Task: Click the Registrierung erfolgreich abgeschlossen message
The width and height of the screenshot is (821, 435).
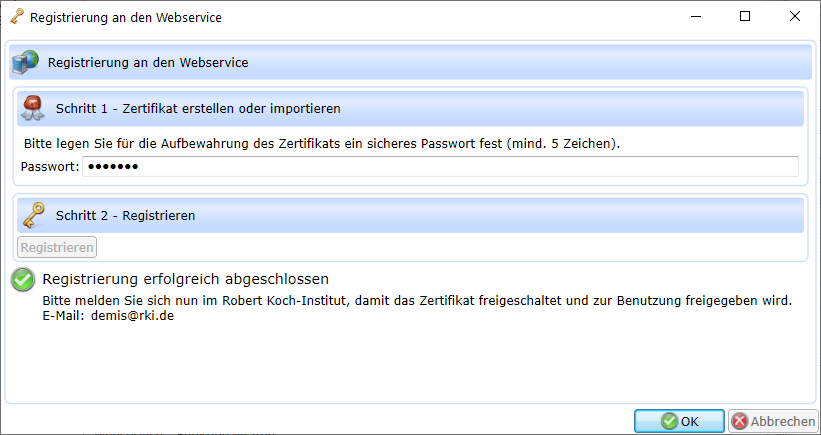Action: click(x=186, y=279)
